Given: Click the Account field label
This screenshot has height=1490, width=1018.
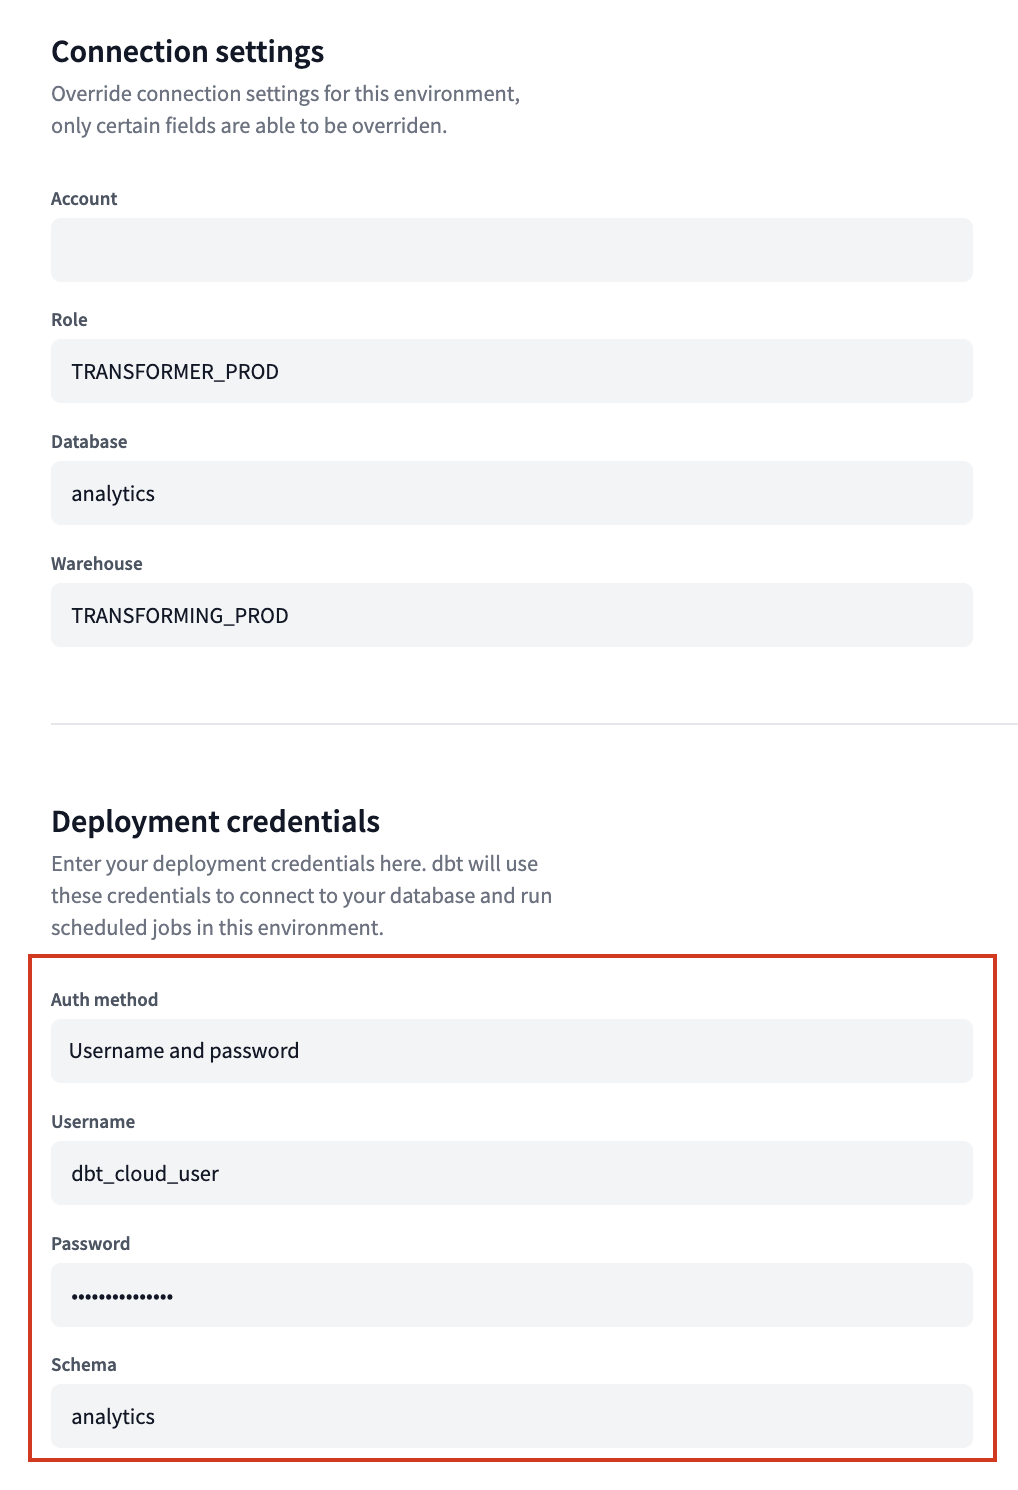Looking at the screenshot, I should click(x=83, y=198).
